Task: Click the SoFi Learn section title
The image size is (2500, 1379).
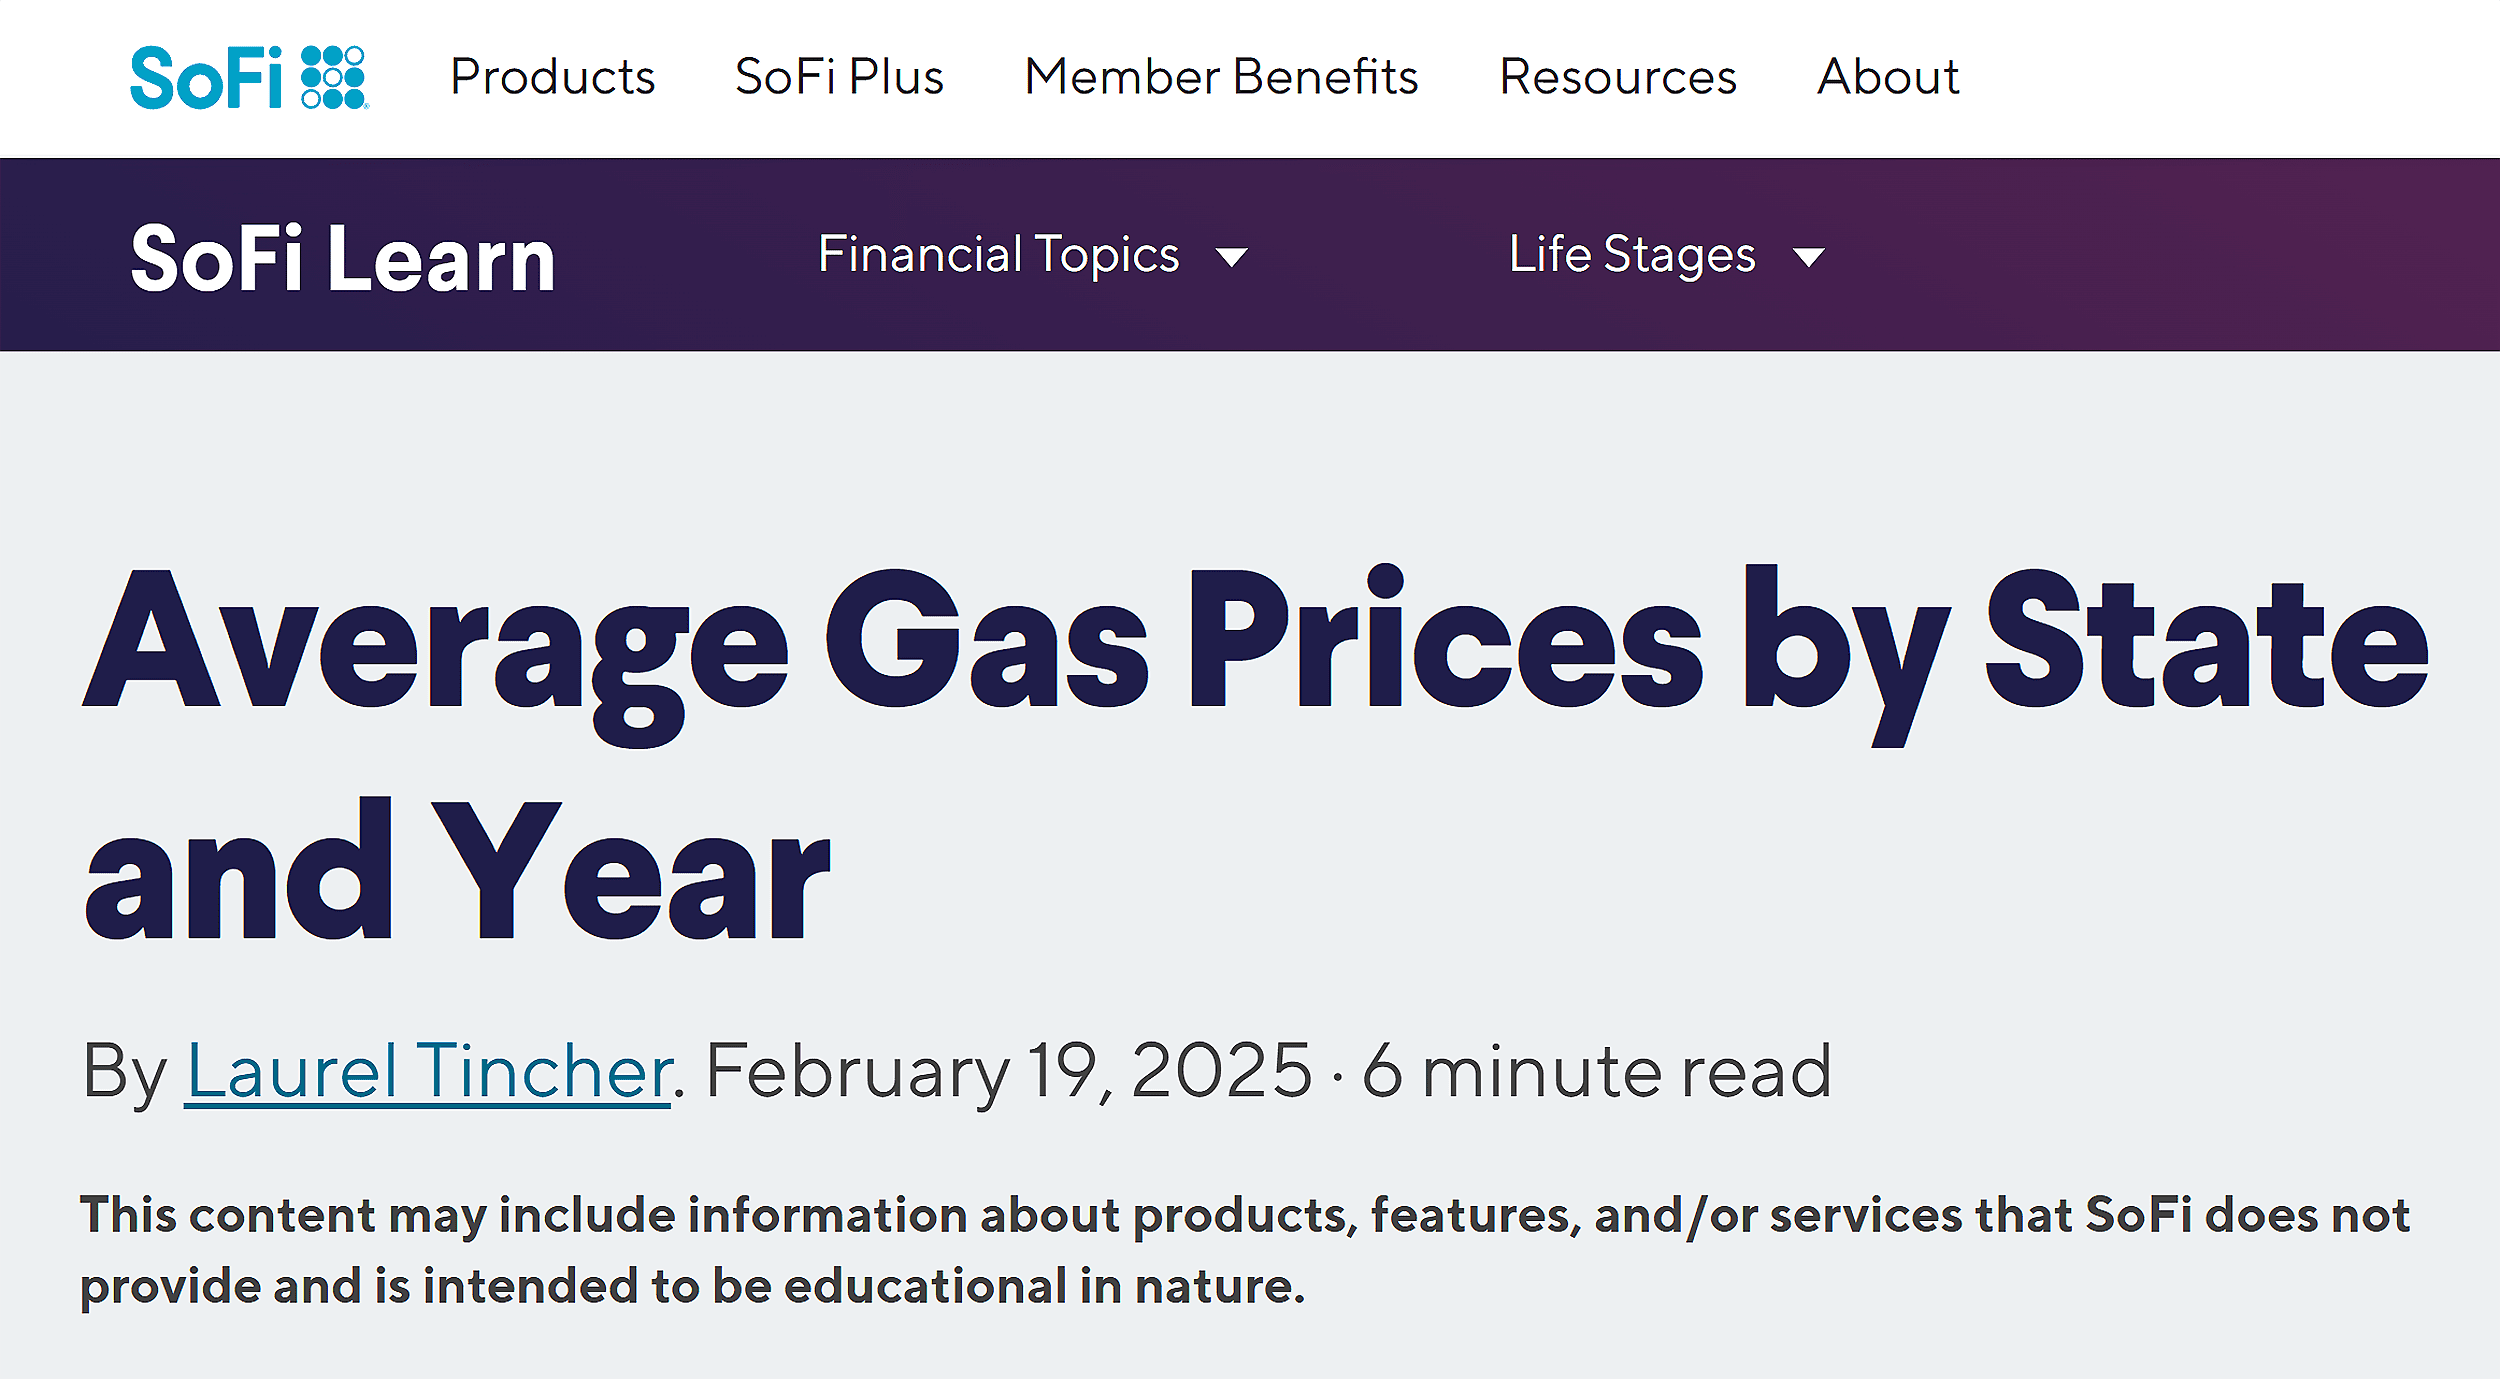Action: pyautogui.click(x=343, y=258)
